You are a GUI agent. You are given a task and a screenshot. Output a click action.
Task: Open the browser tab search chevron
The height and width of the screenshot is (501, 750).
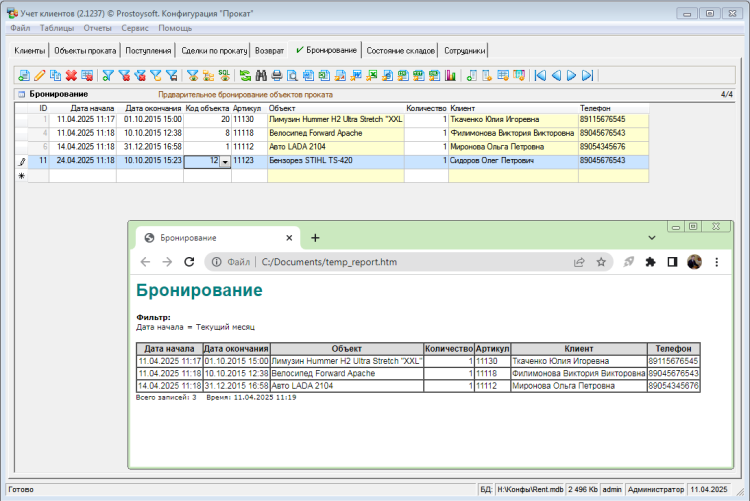point(652,237)
